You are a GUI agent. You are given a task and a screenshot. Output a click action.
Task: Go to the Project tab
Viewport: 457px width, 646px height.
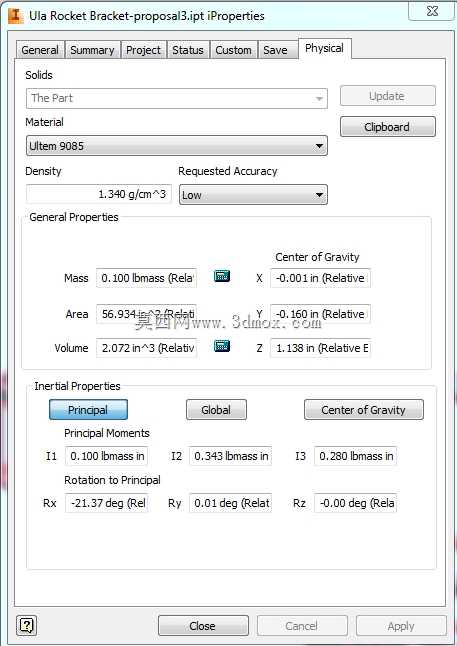pyautogui.click(x=143, y=50)
